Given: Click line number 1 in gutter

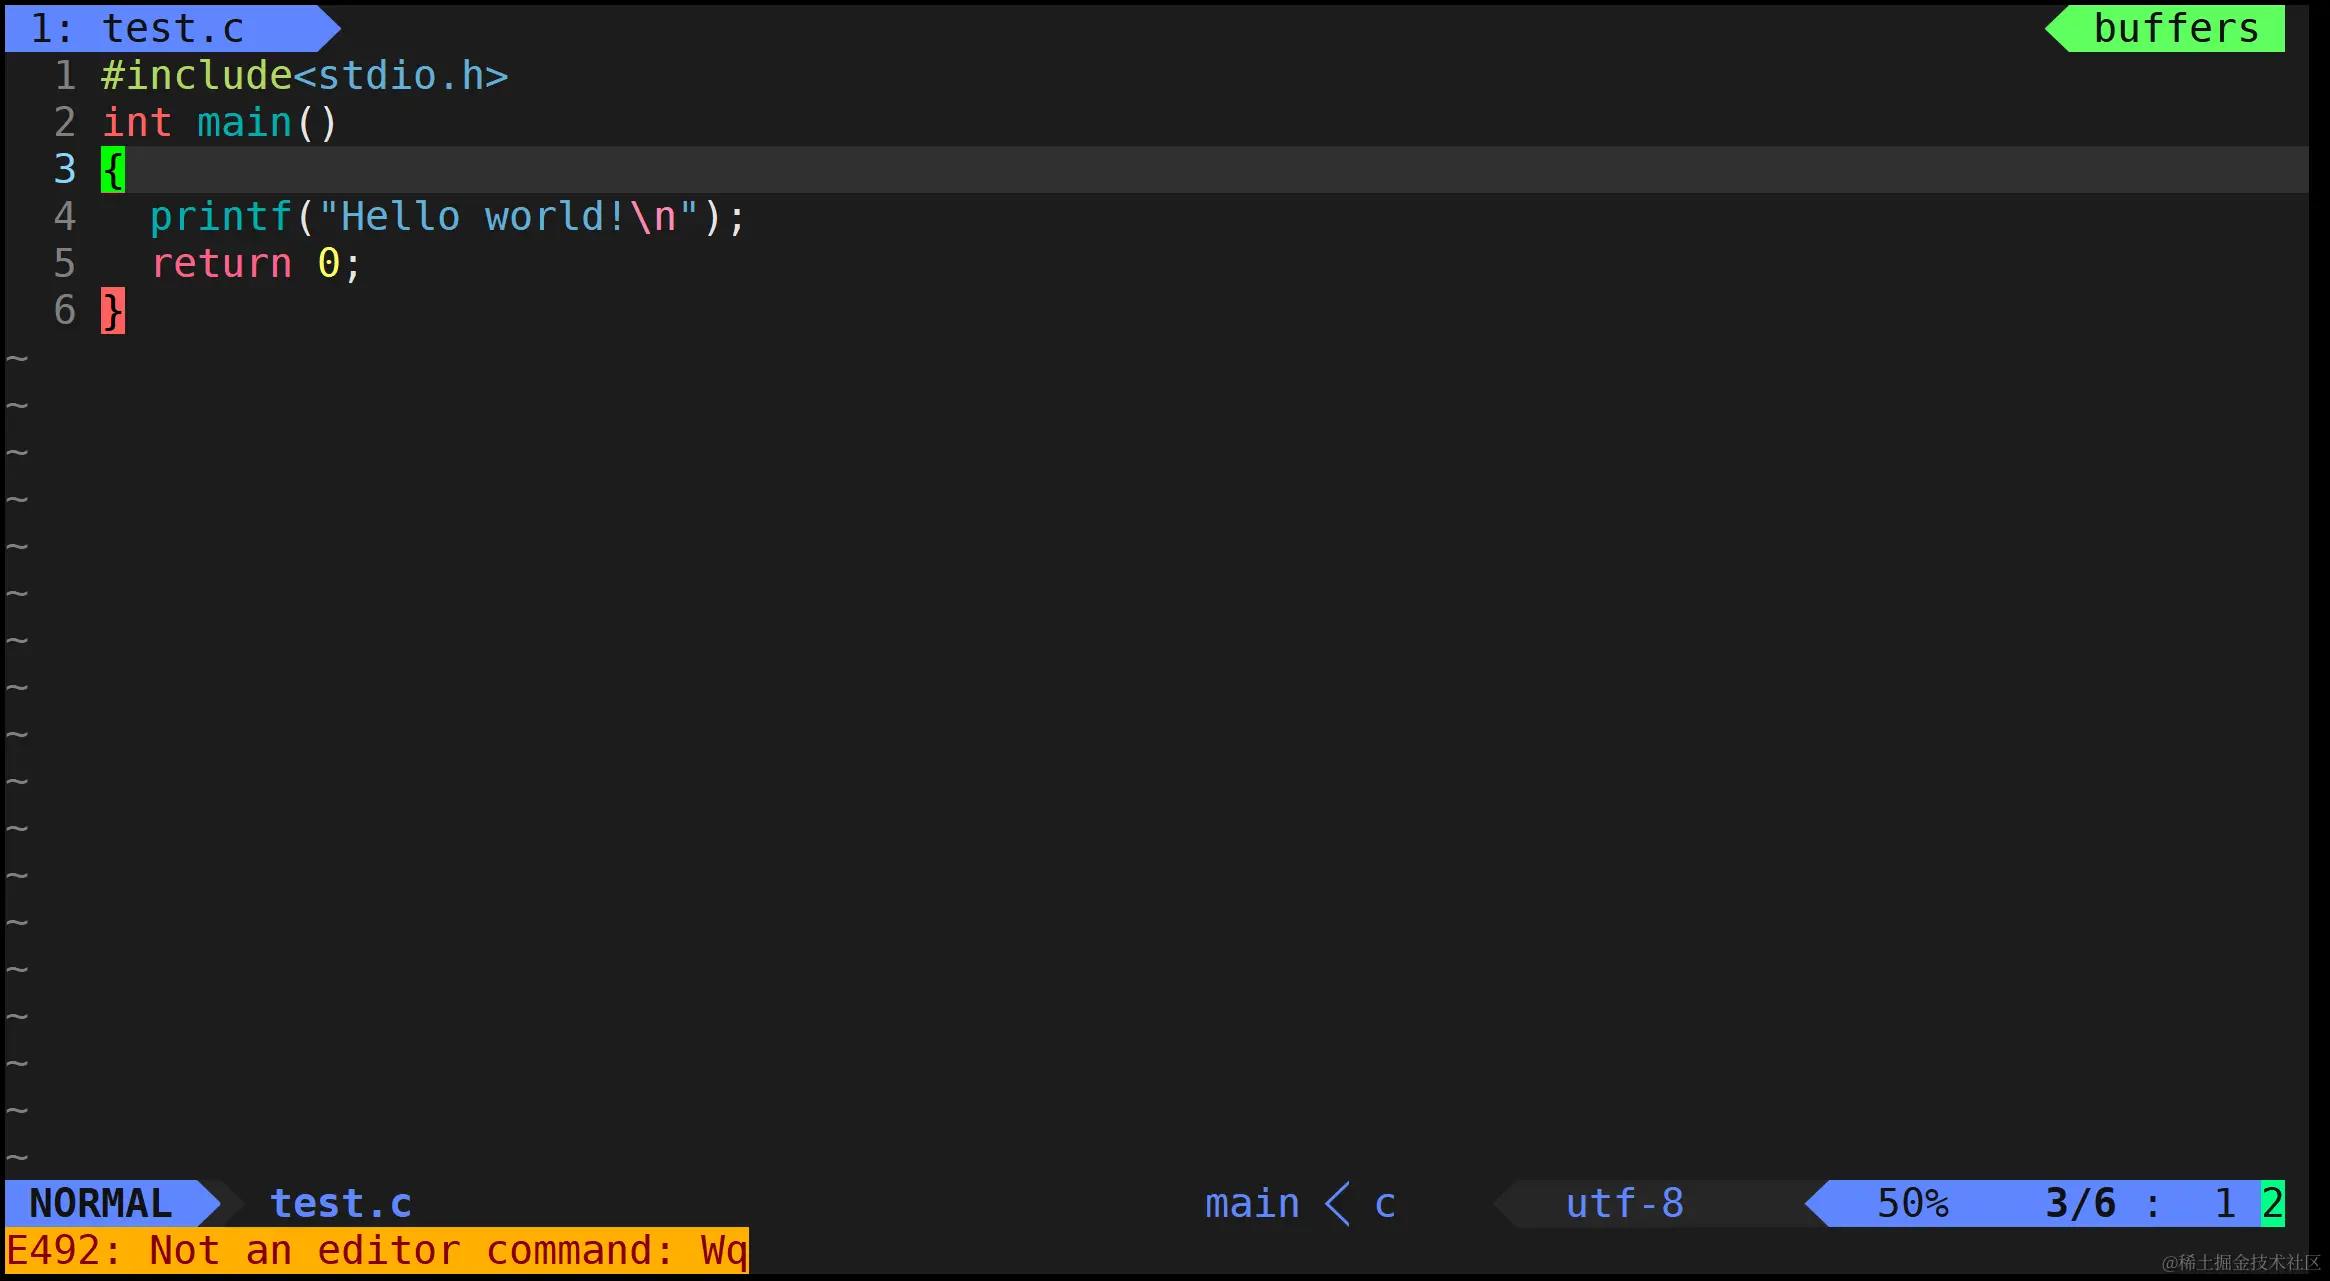Looking at the screenshot, I should [x=65, y=76].
